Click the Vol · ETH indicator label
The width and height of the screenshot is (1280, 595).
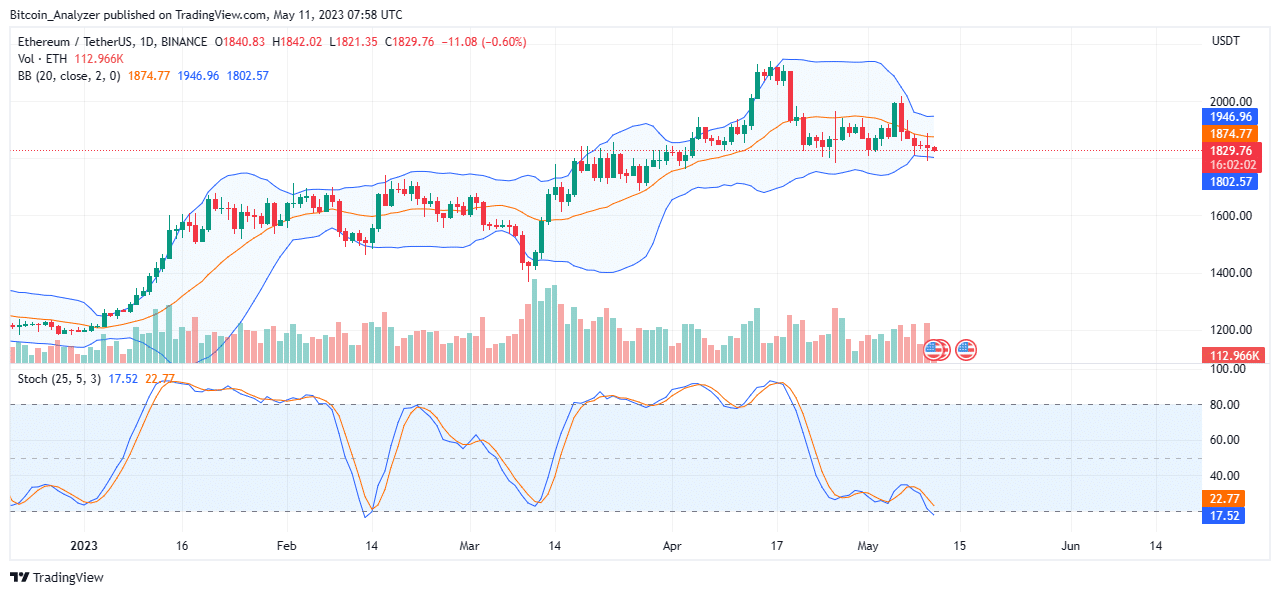[40, 59]
